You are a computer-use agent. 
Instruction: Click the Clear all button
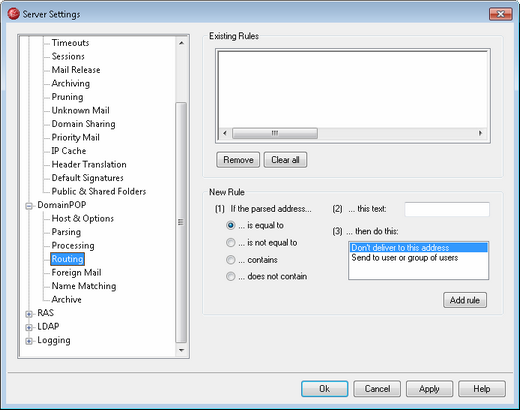pos(285,160)
